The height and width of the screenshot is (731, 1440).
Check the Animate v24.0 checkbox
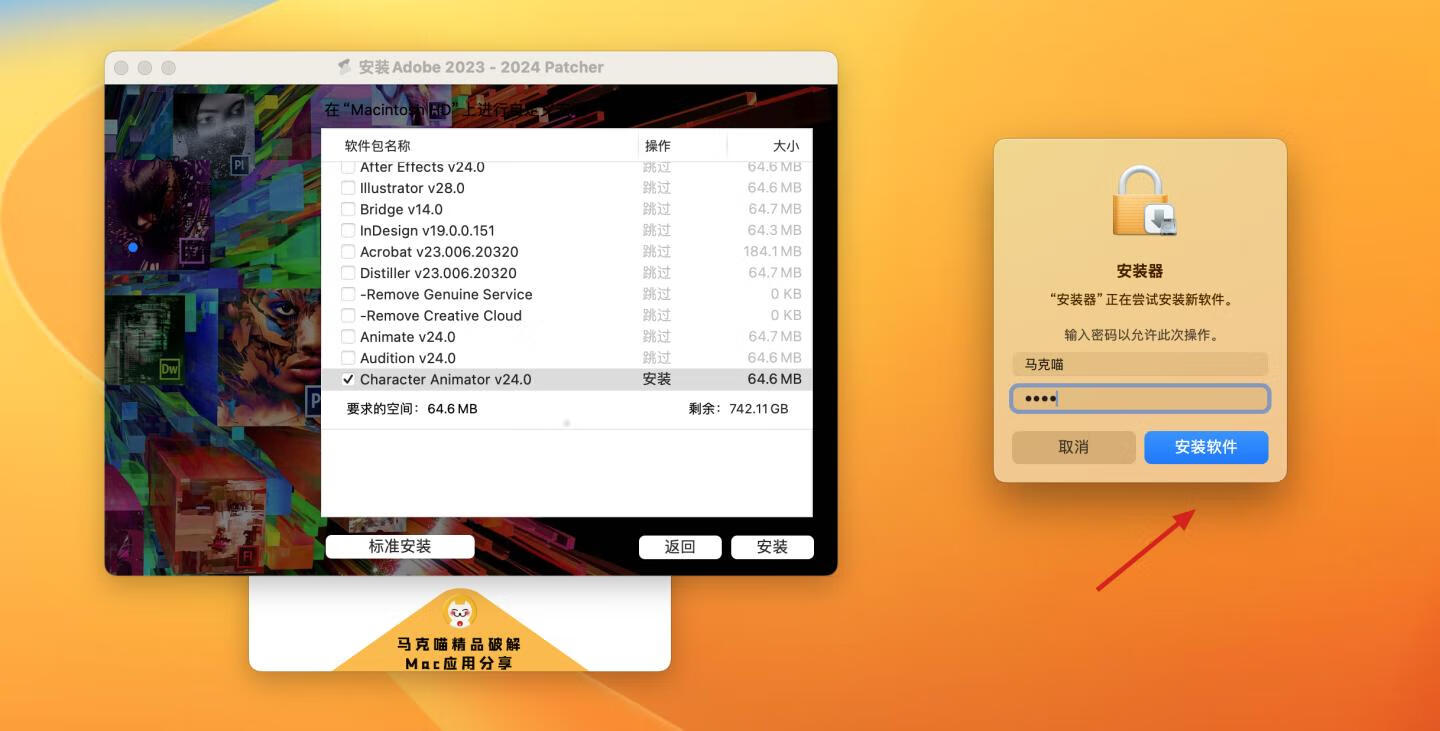348,337
